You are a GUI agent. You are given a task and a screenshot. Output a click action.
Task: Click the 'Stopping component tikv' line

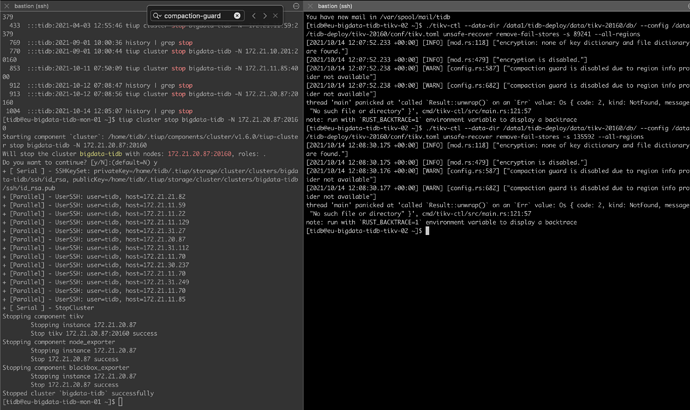tap(43, 317)
